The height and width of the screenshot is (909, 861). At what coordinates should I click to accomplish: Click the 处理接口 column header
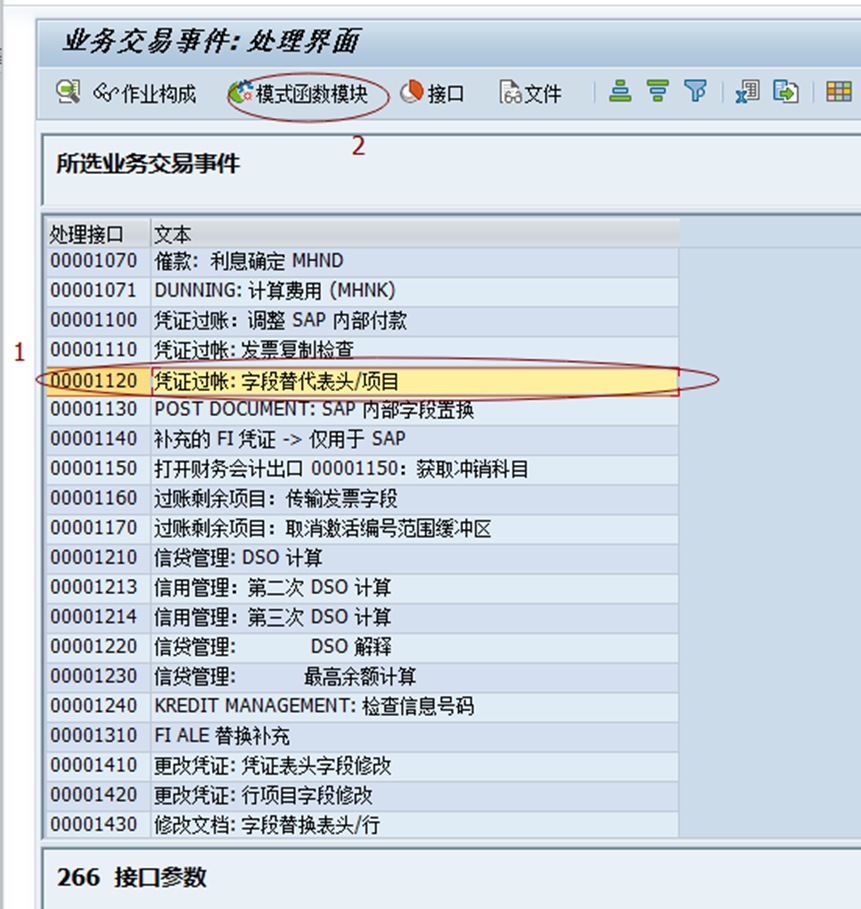point(98,234)
